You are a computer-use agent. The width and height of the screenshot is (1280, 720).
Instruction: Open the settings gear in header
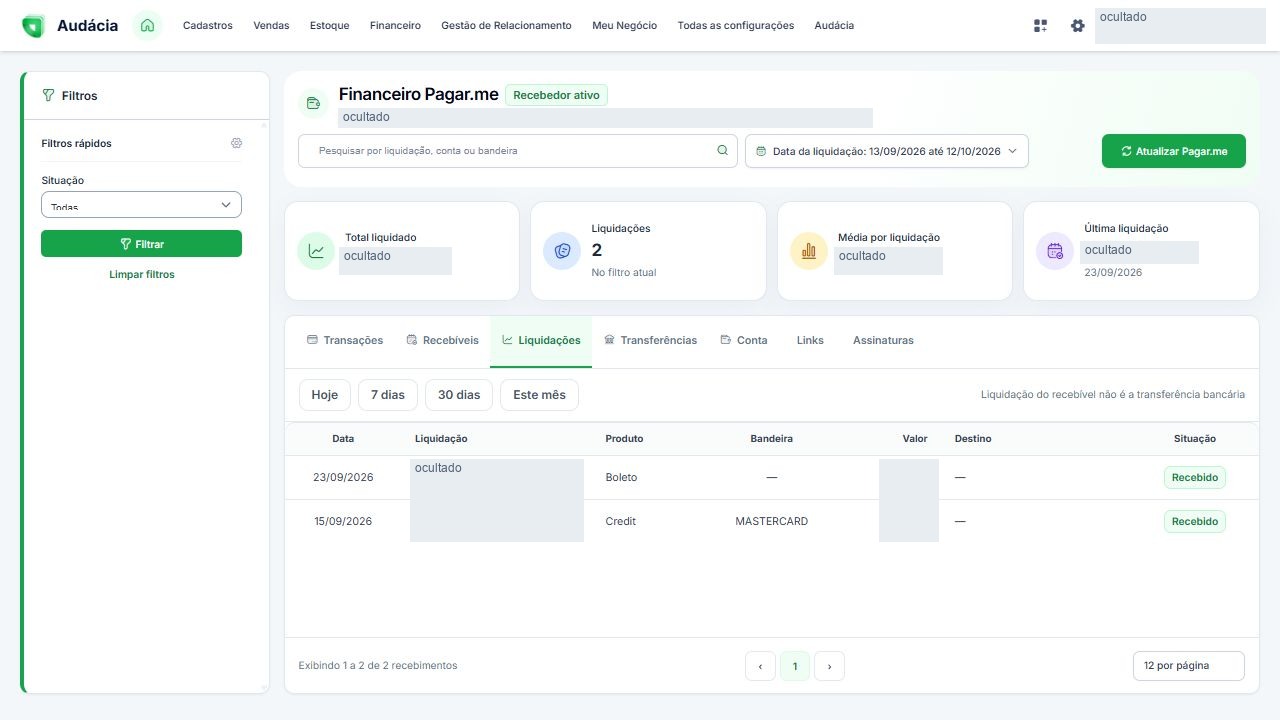pos(1077,26)
